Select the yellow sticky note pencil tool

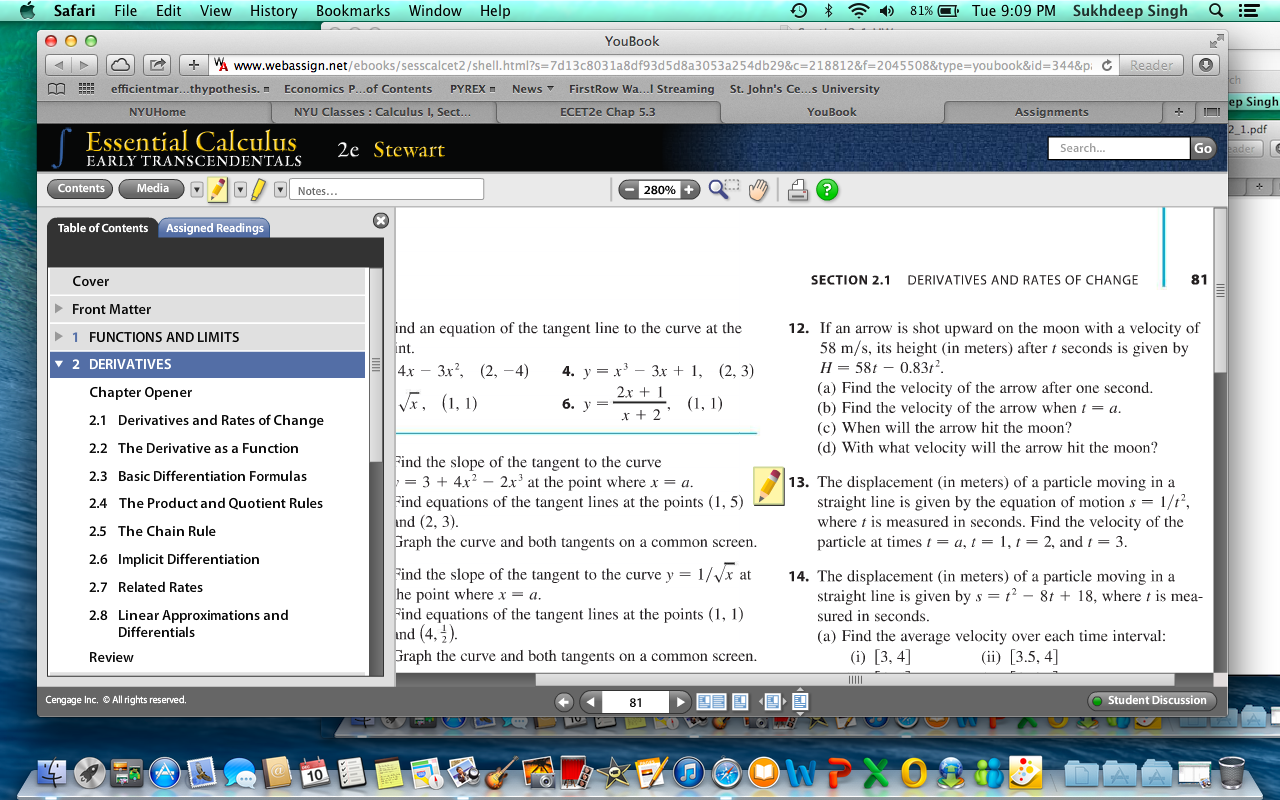(x=218, y=189)
